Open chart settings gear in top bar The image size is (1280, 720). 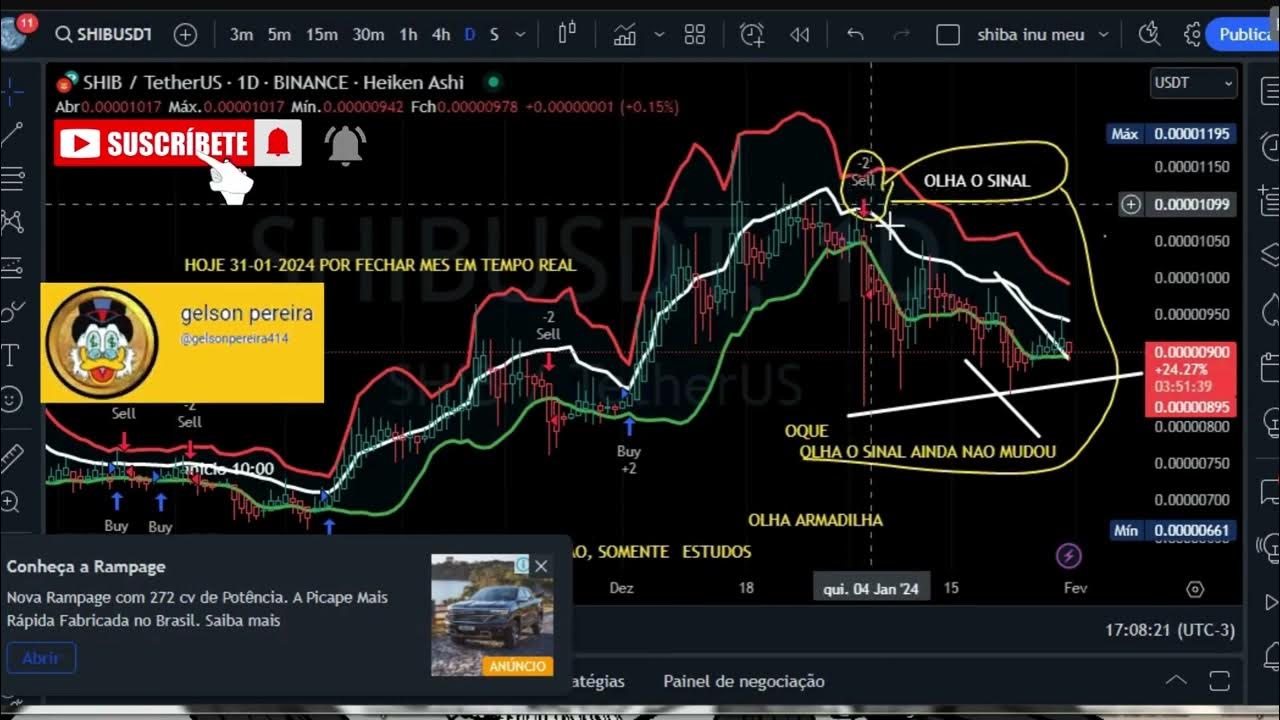click(1192, 35)
